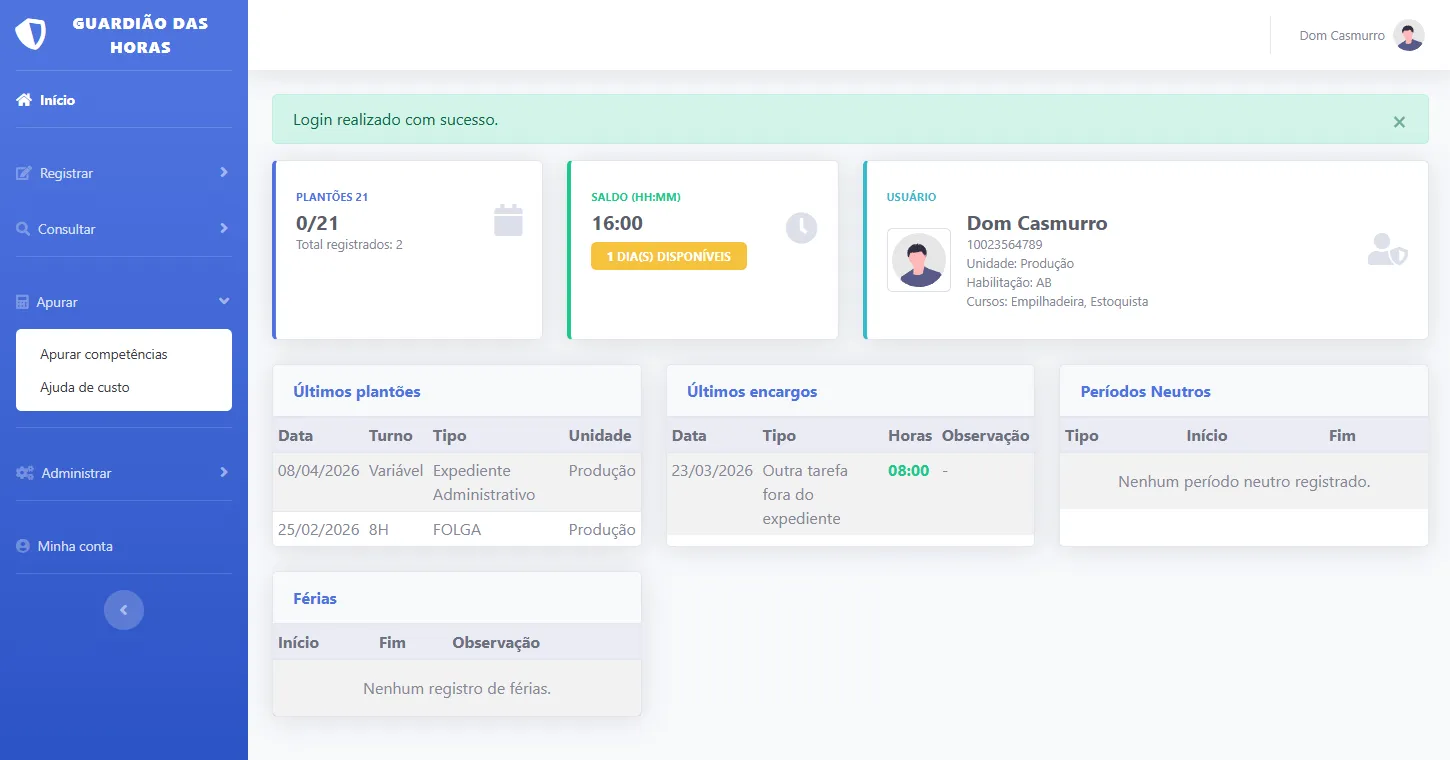Click Nenhum registro de férias message

coord(457,689)
